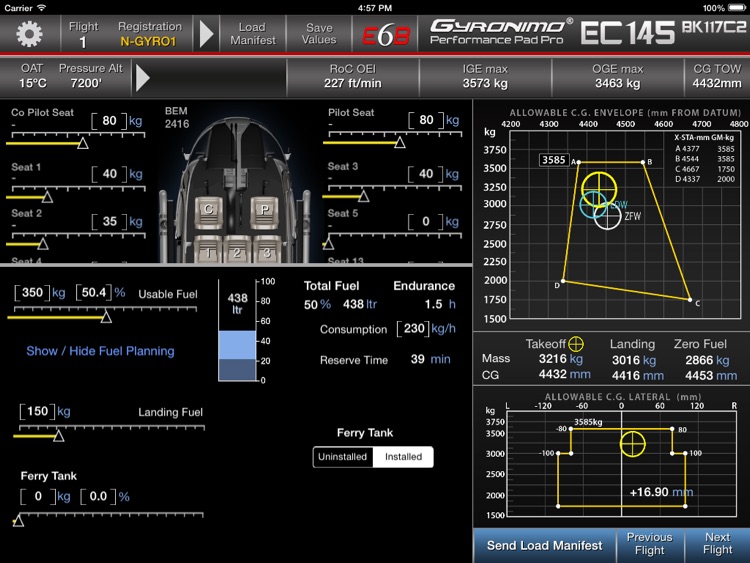Adjust Ferry Tank slider handle
This screenshot has height=563, width=750.
coord(18,520)
